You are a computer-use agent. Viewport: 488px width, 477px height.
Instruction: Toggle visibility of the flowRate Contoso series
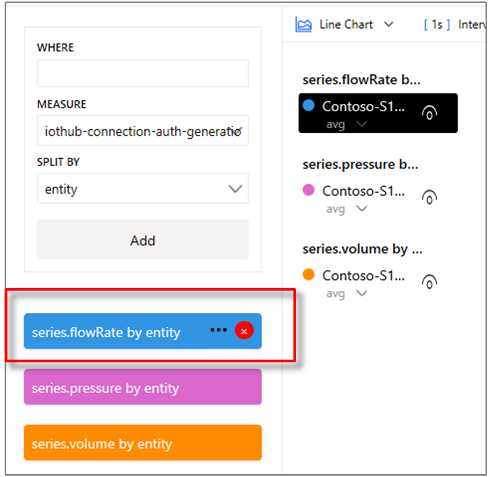point(429,113)
